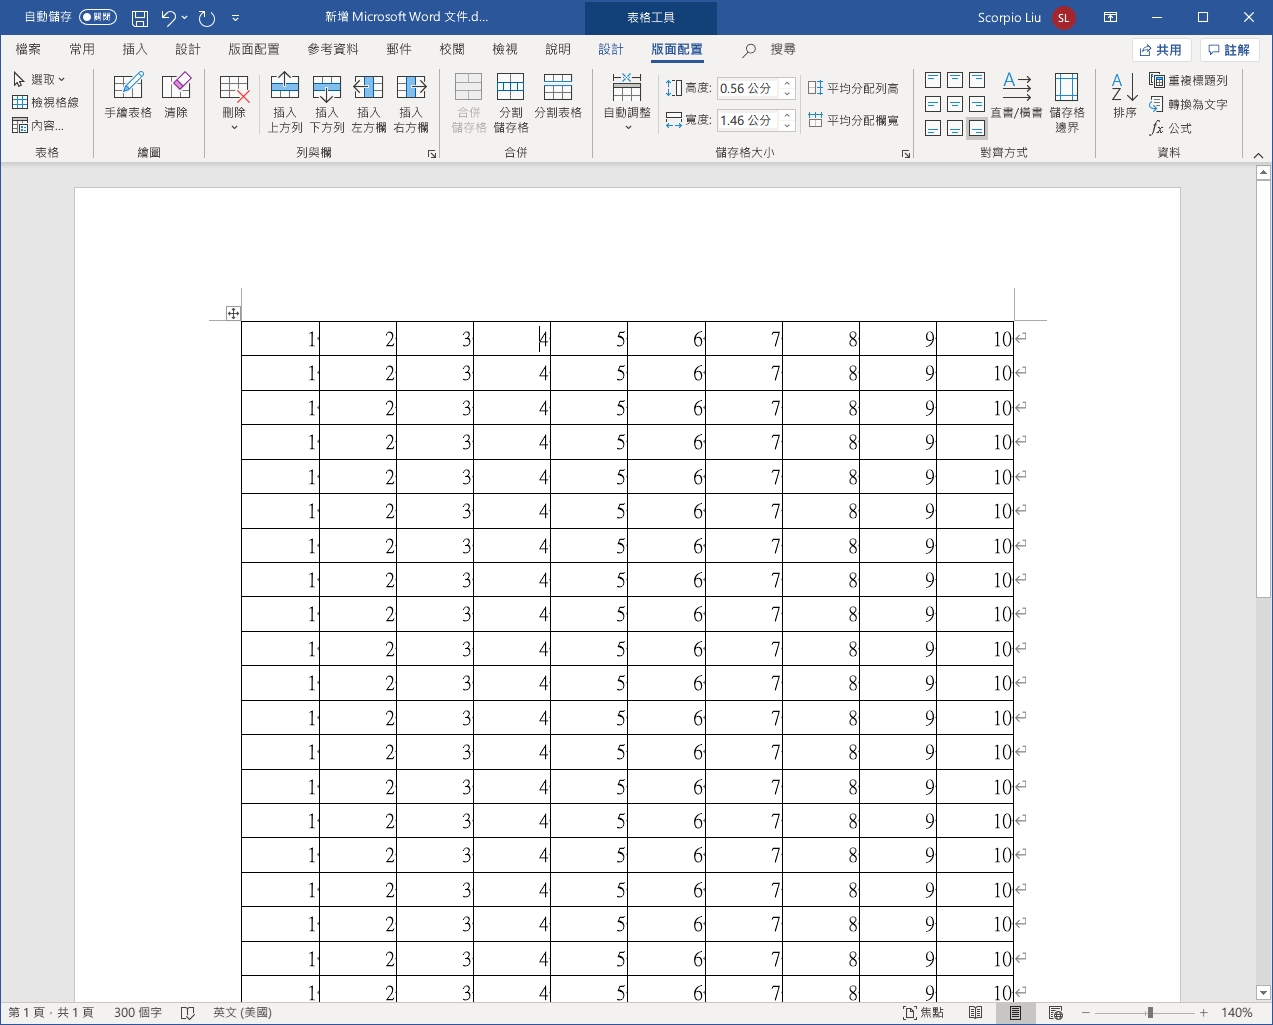This screenshot has width=1273, height=1025.
Task: Collapse the ribbon with chevron
Action: coord(1259,155)
